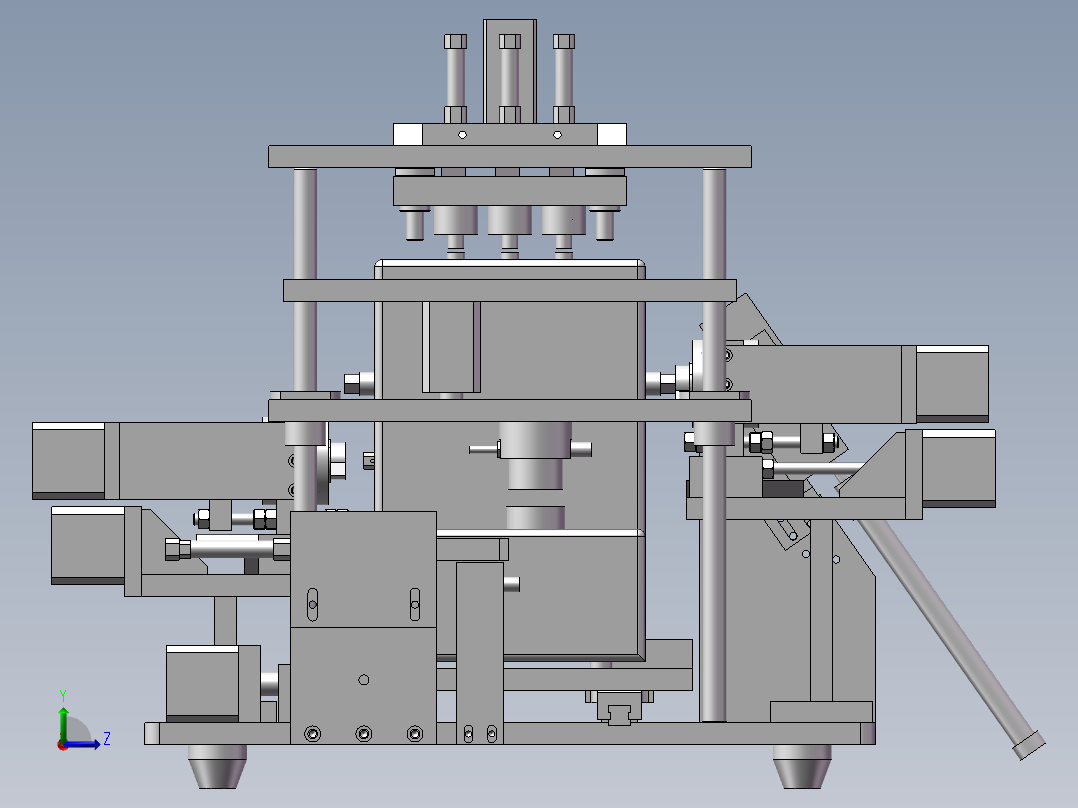This screenshot has width=1078, height=808.
Task: Select the far-left motor's end block
Action: (x=69, y=461)
